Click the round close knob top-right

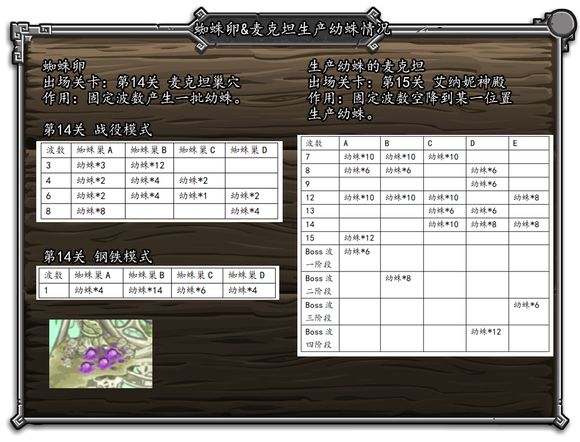562,23
